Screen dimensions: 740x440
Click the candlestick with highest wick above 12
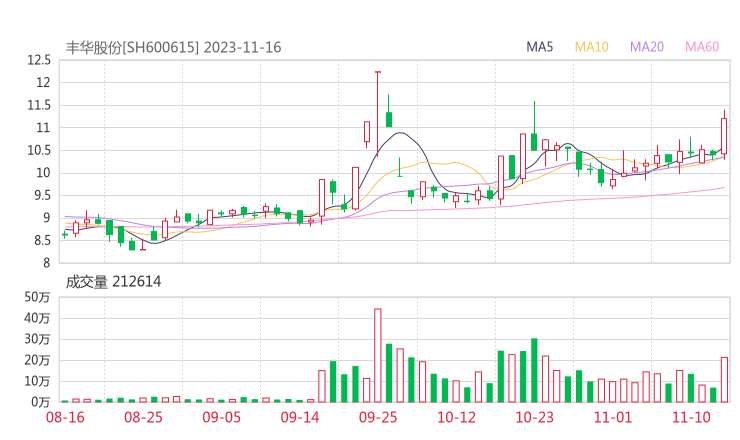[x=378, y=114]
